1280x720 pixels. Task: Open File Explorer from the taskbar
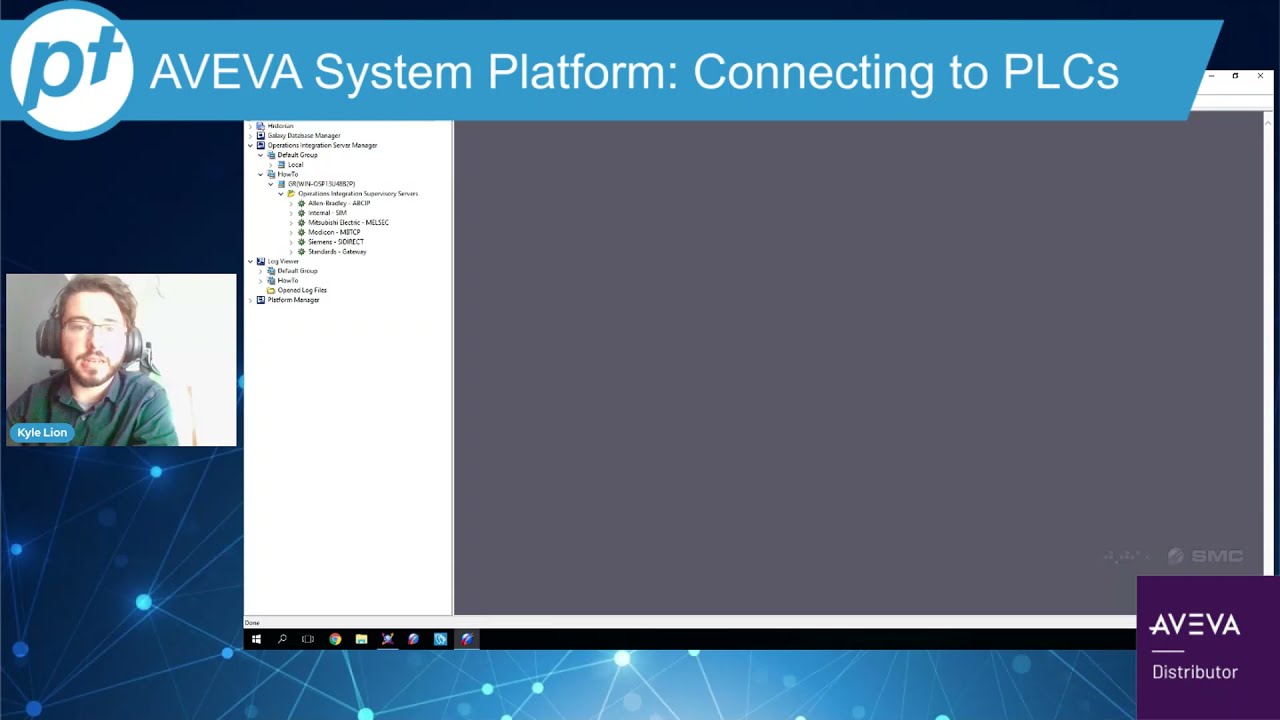pyautogui.click(x=361, y=639)
